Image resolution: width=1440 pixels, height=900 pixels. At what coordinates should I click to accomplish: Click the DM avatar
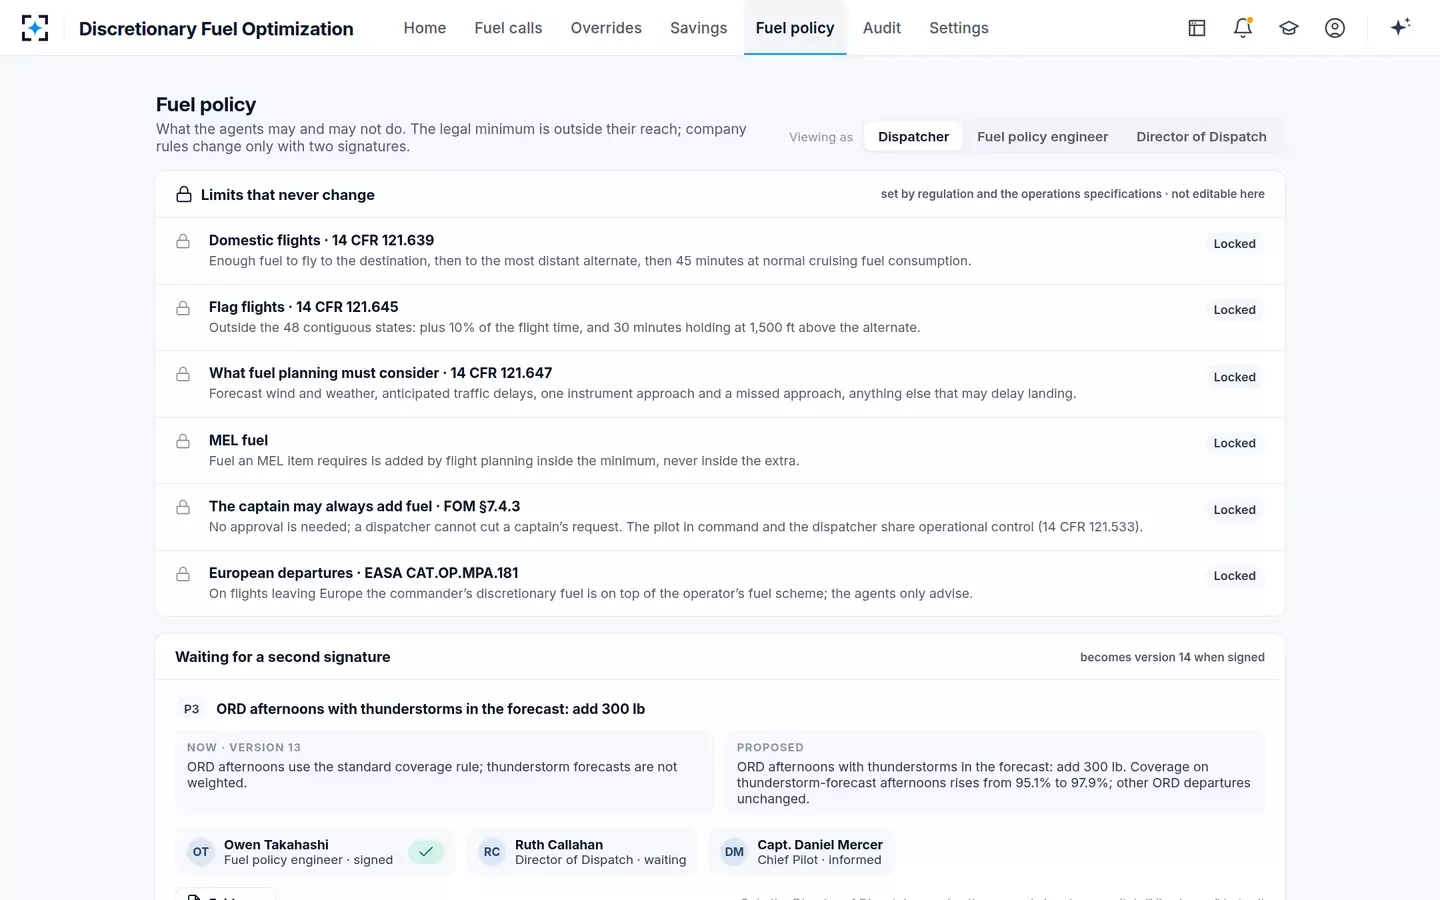734,852
